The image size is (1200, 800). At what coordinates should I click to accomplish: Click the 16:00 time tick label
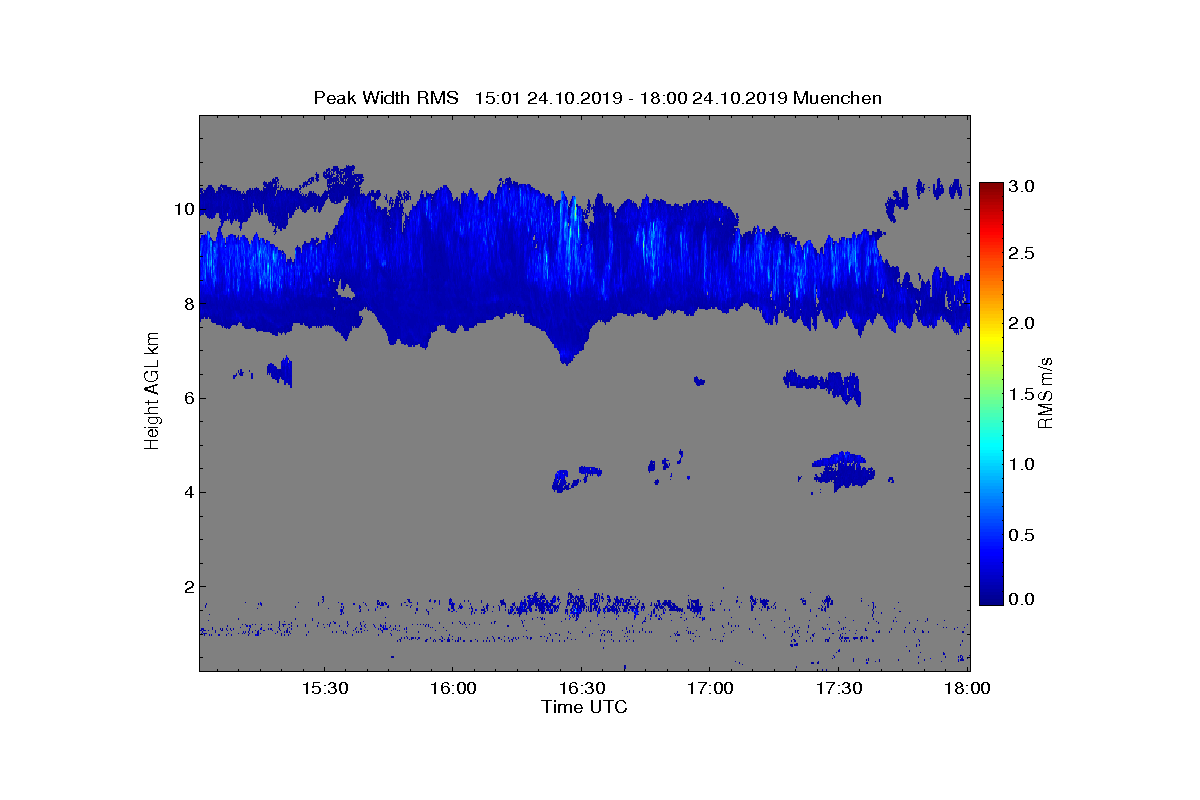(x=455, y=688)
